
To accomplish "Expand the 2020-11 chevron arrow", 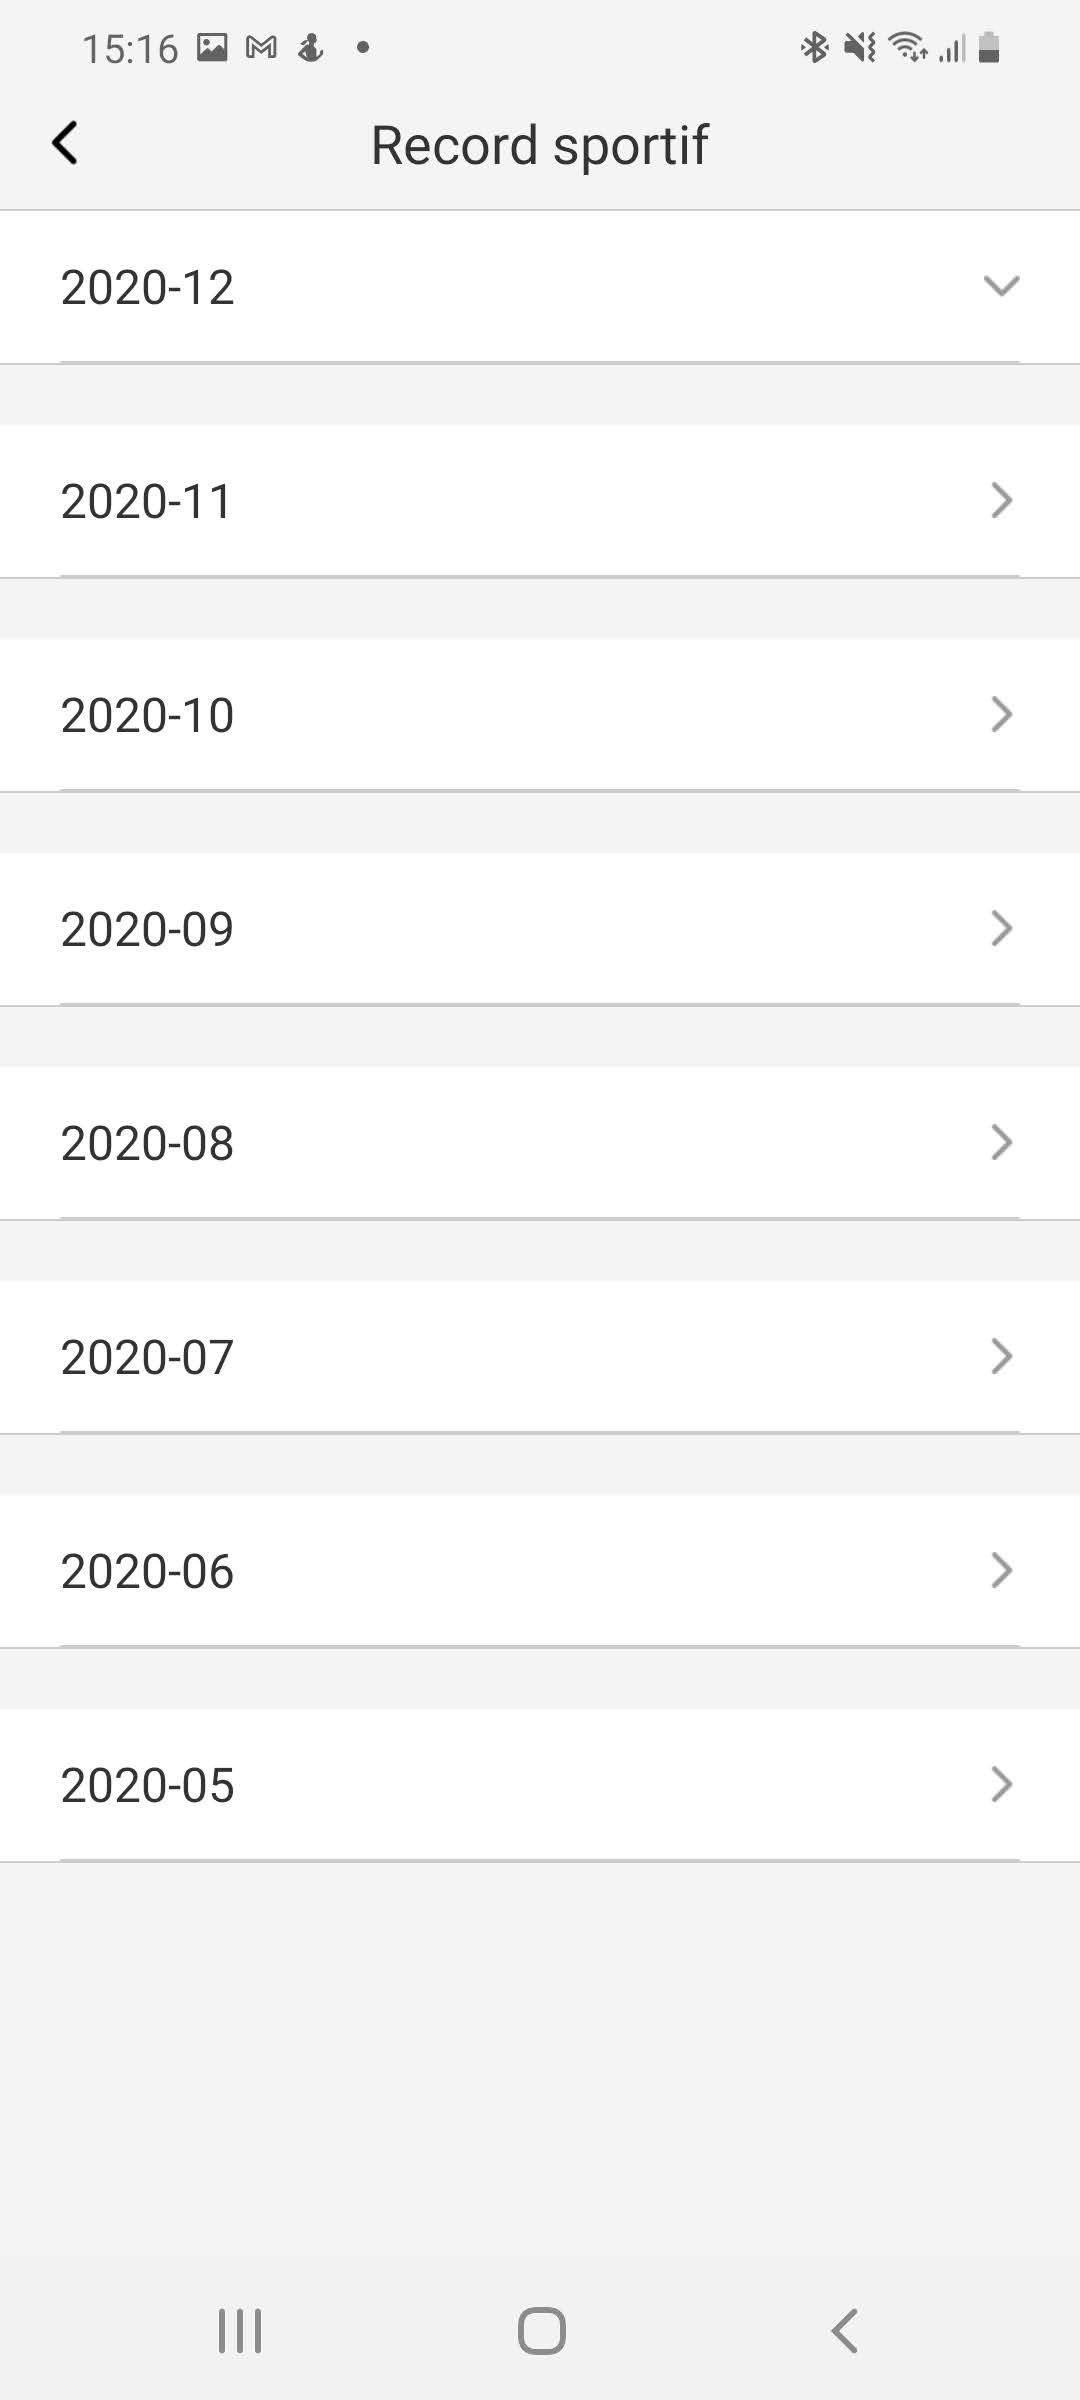I will pos(1001,500).
